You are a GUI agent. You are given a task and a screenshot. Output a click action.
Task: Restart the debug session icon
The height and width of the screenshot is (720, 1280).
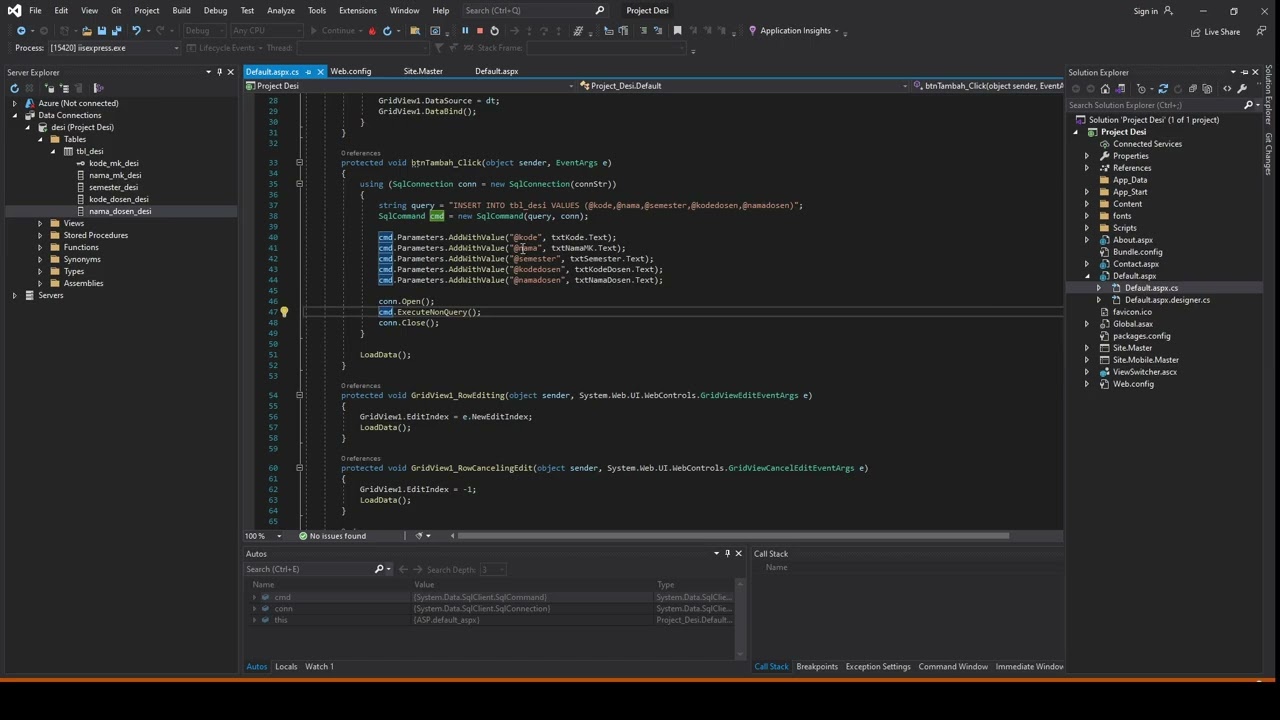494,31
